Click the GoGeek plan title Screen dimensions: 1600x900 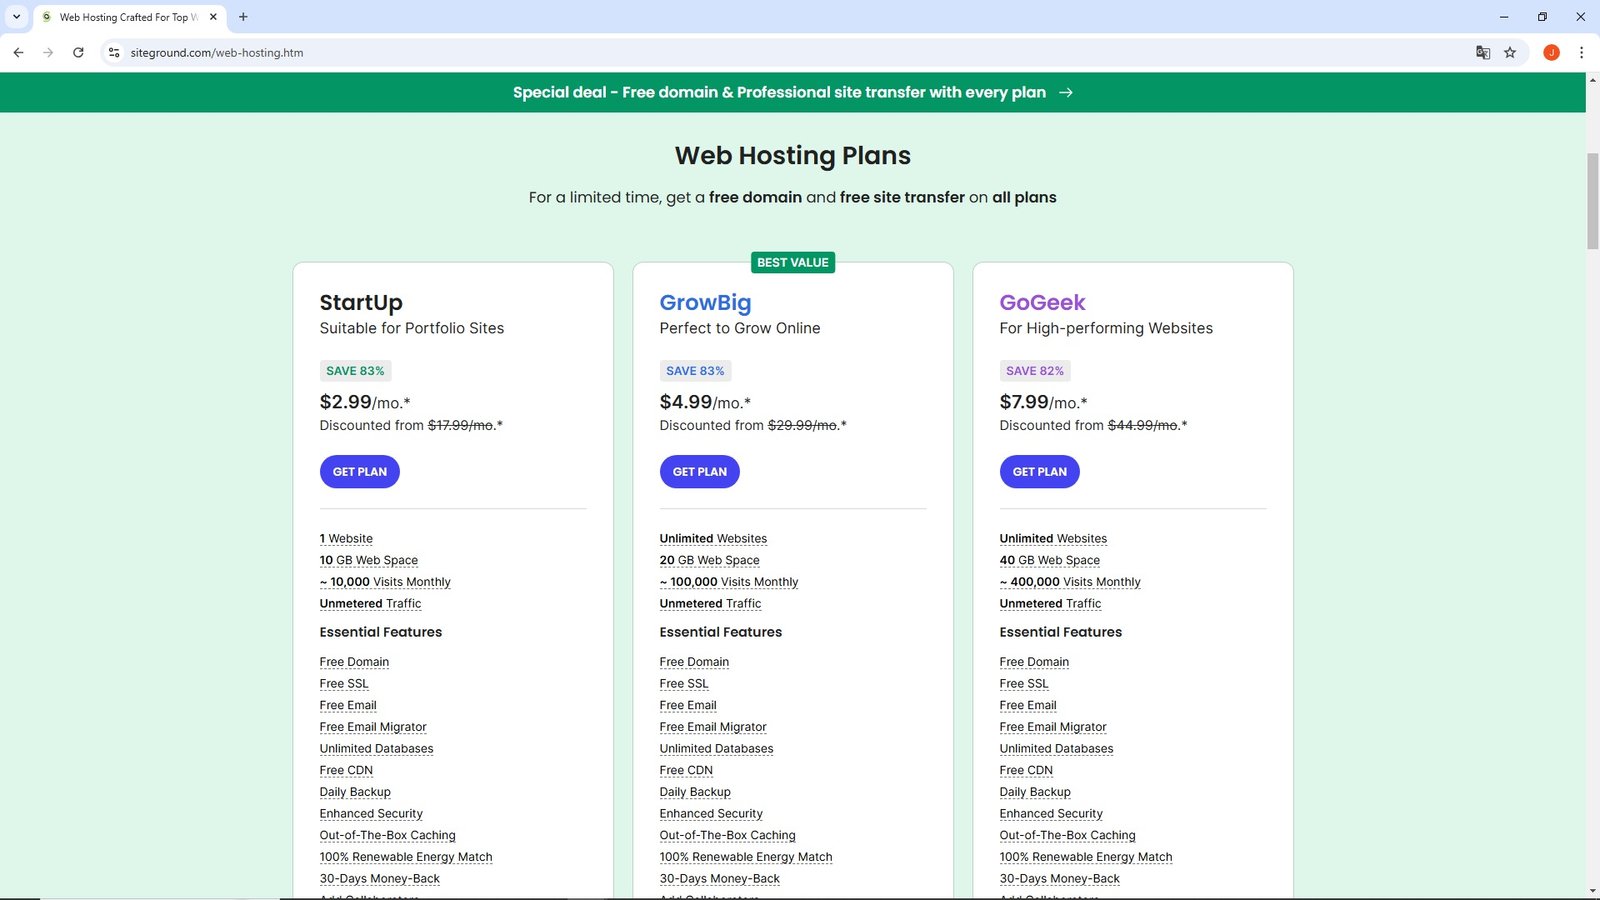[1042, 302]
